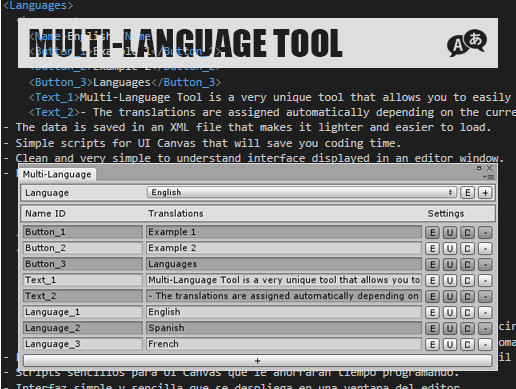Image resolution: width=516 pixels, height=389 pixels.
Task: Click the U button in Button_2 row
Action: click(450, 248)
